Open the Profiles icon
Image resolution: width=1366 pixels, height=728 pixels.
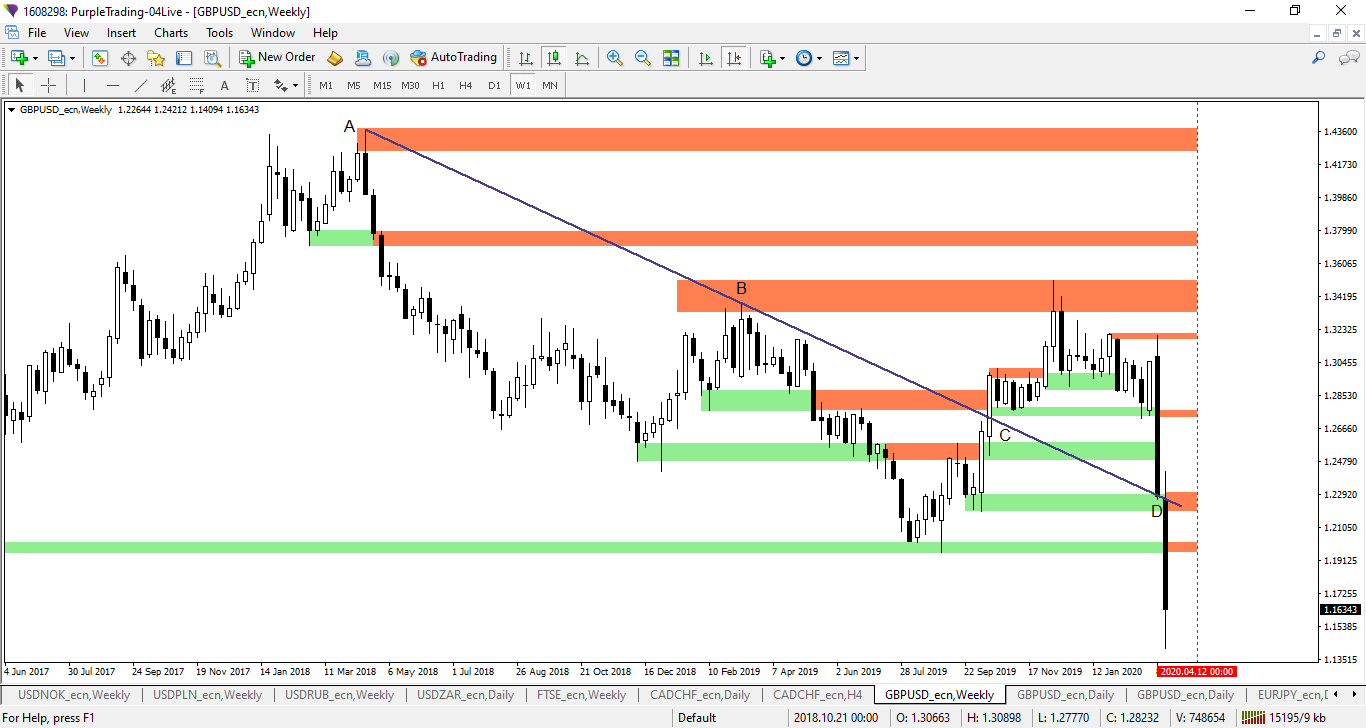tap(56, 58)
